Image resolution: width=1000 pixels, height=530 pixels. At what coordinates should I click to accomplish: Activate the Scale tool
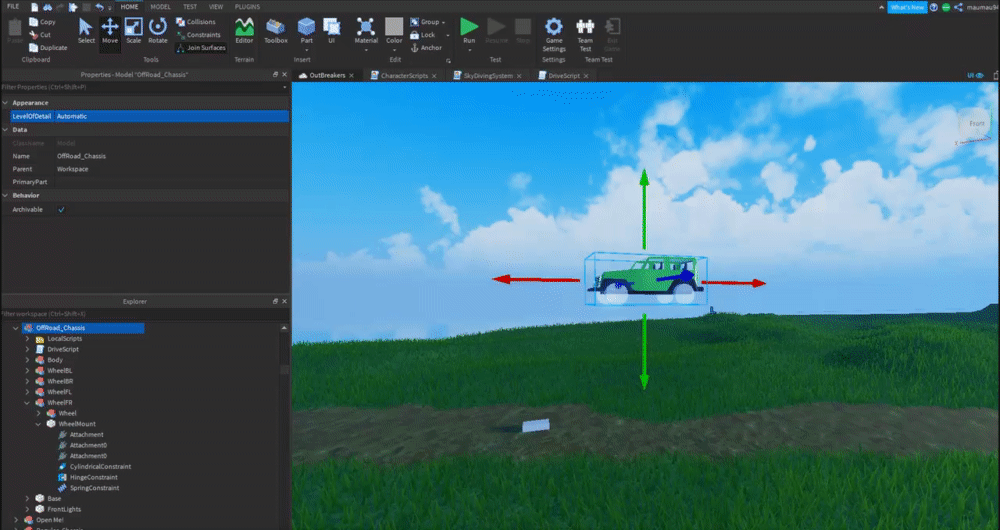[x=133, y=31]
